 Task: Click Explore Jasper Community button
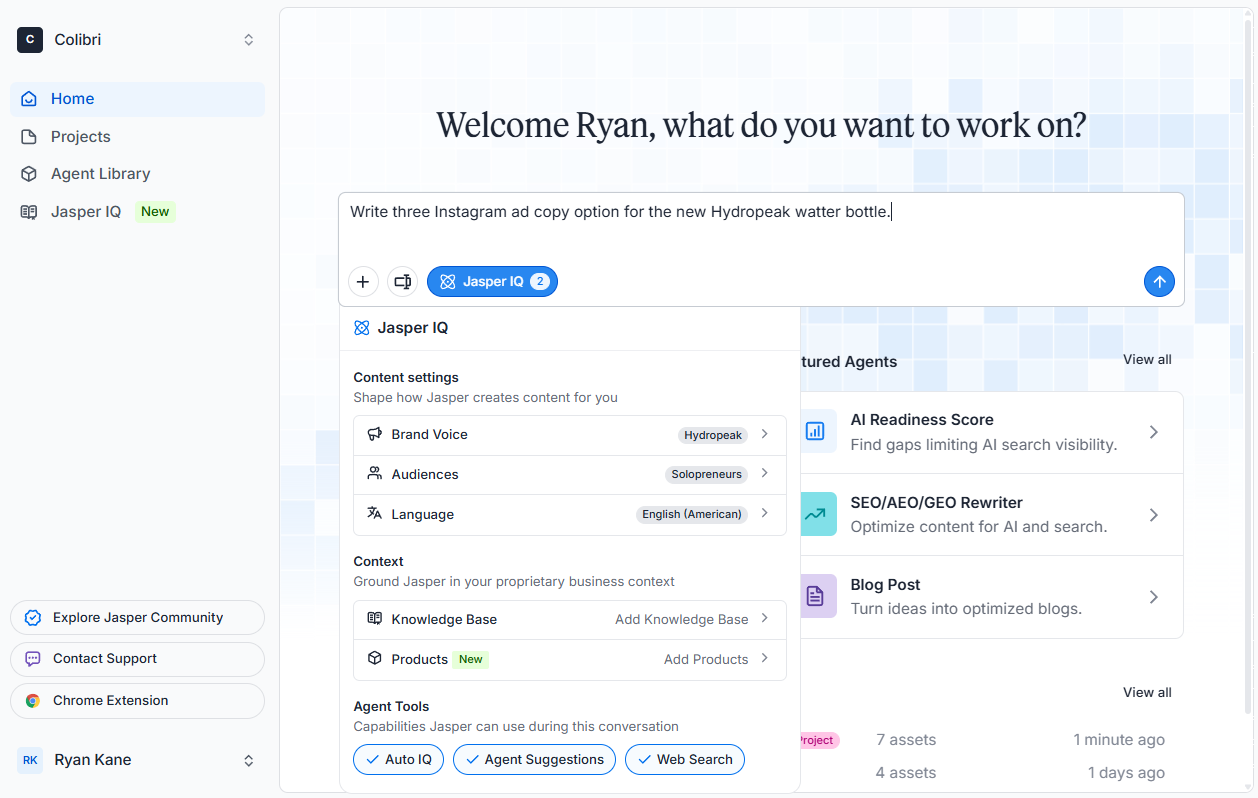(x=138, y=618)
